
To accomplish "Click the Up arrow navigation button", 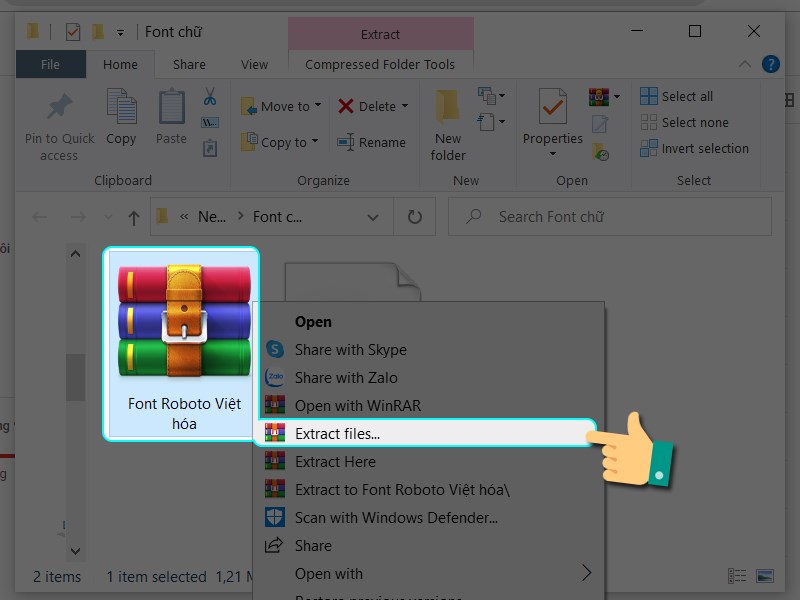I will [134, 218].
